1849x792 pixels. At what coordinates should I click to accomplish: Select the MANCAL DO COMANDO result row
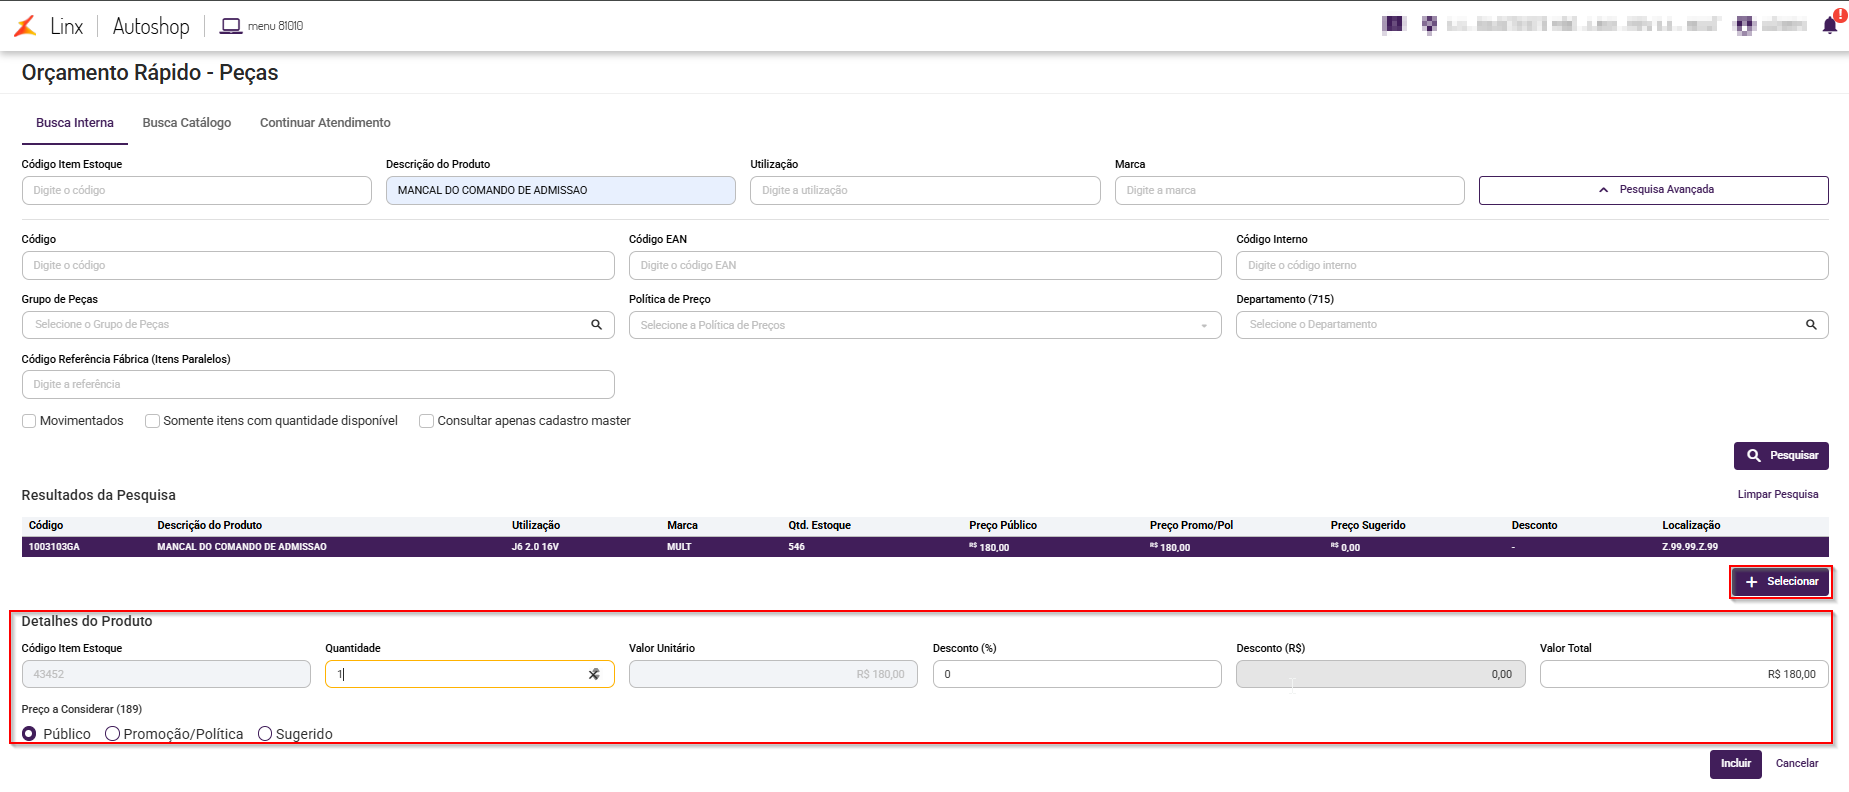(600, 547)
